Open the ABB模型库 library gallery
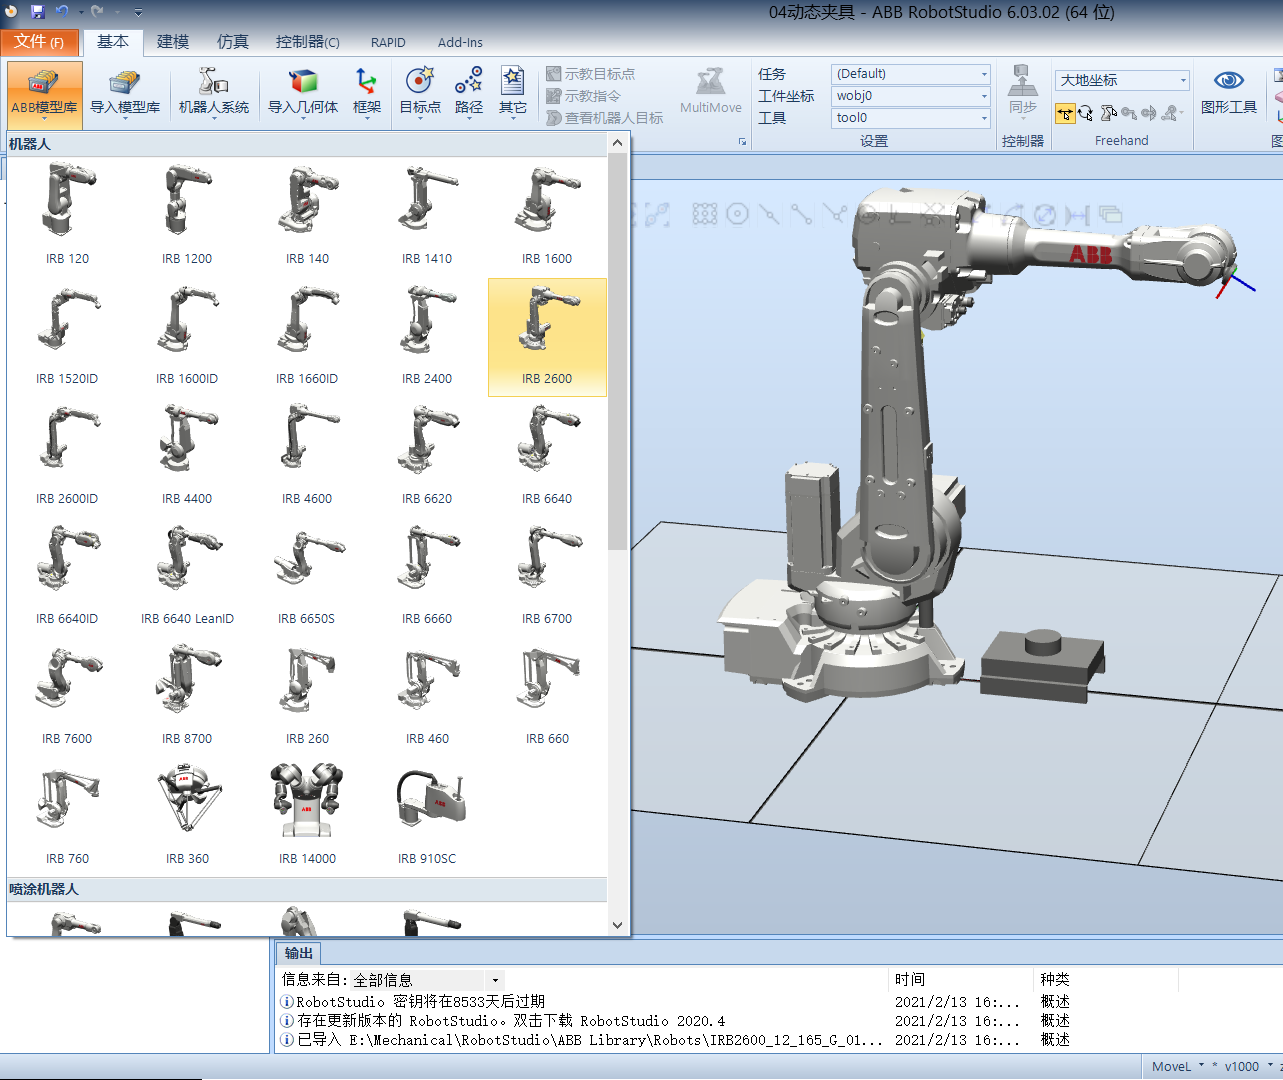This screenshot has width=1283, height=1080. [x=44, y=95]
